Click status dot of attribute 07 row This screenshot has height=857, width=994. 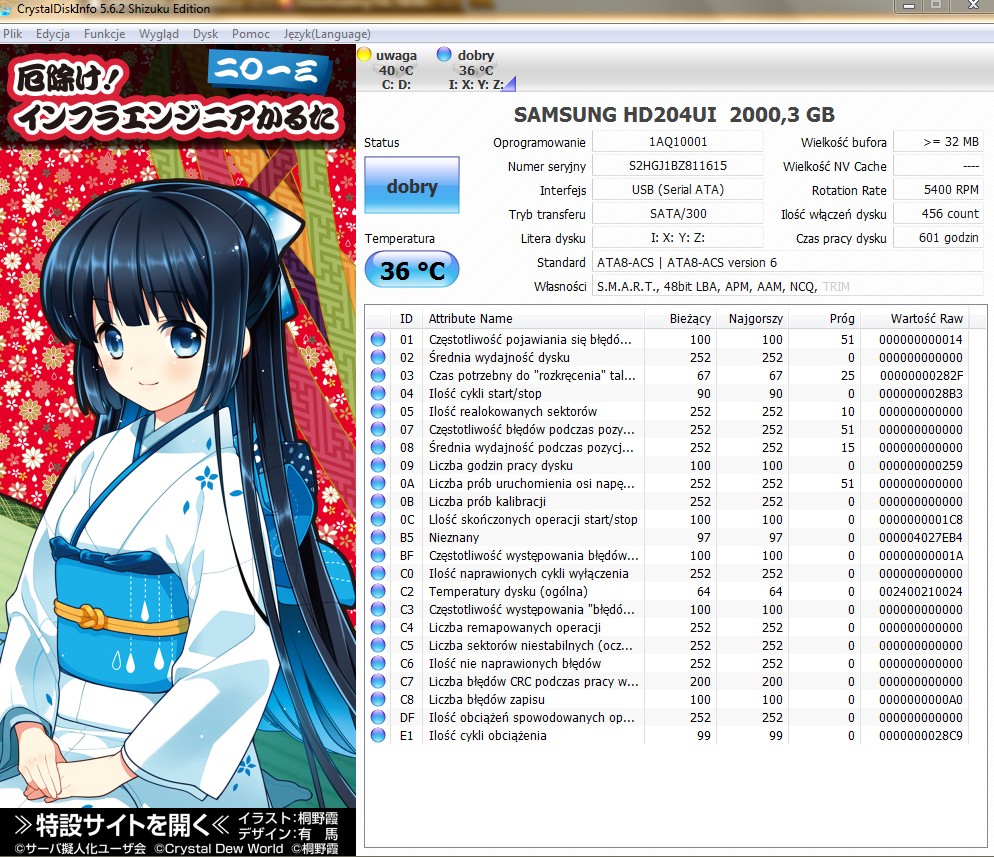378,429
